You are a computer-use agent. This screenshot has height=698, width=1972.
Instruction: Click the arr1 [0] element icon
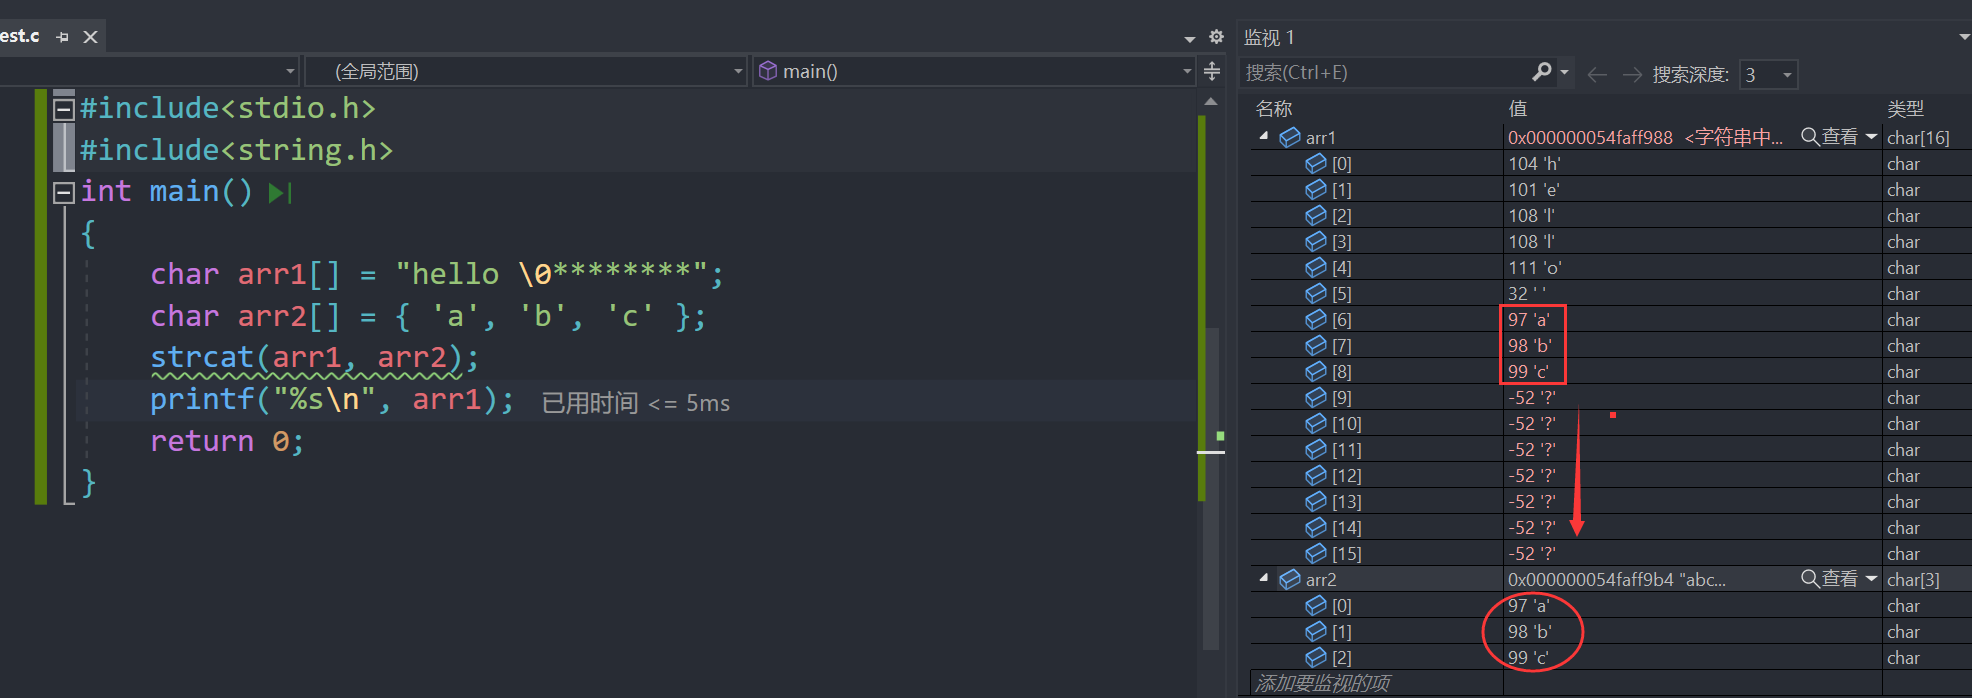click(1316, 163)
